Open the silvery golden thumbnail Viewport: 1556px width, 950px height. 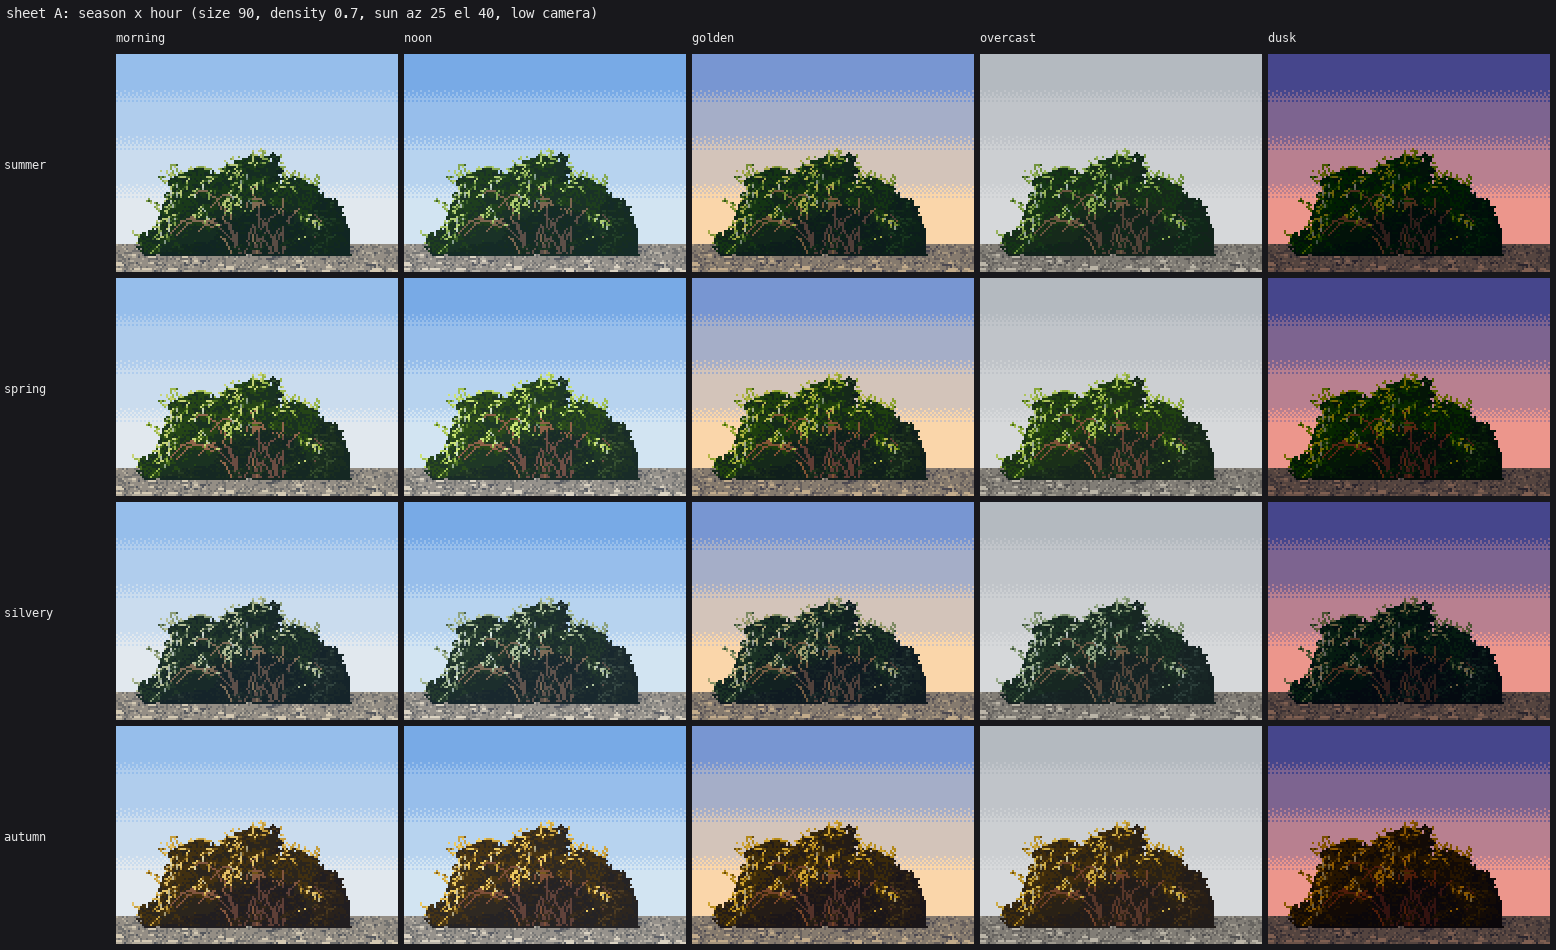[833, 611]
